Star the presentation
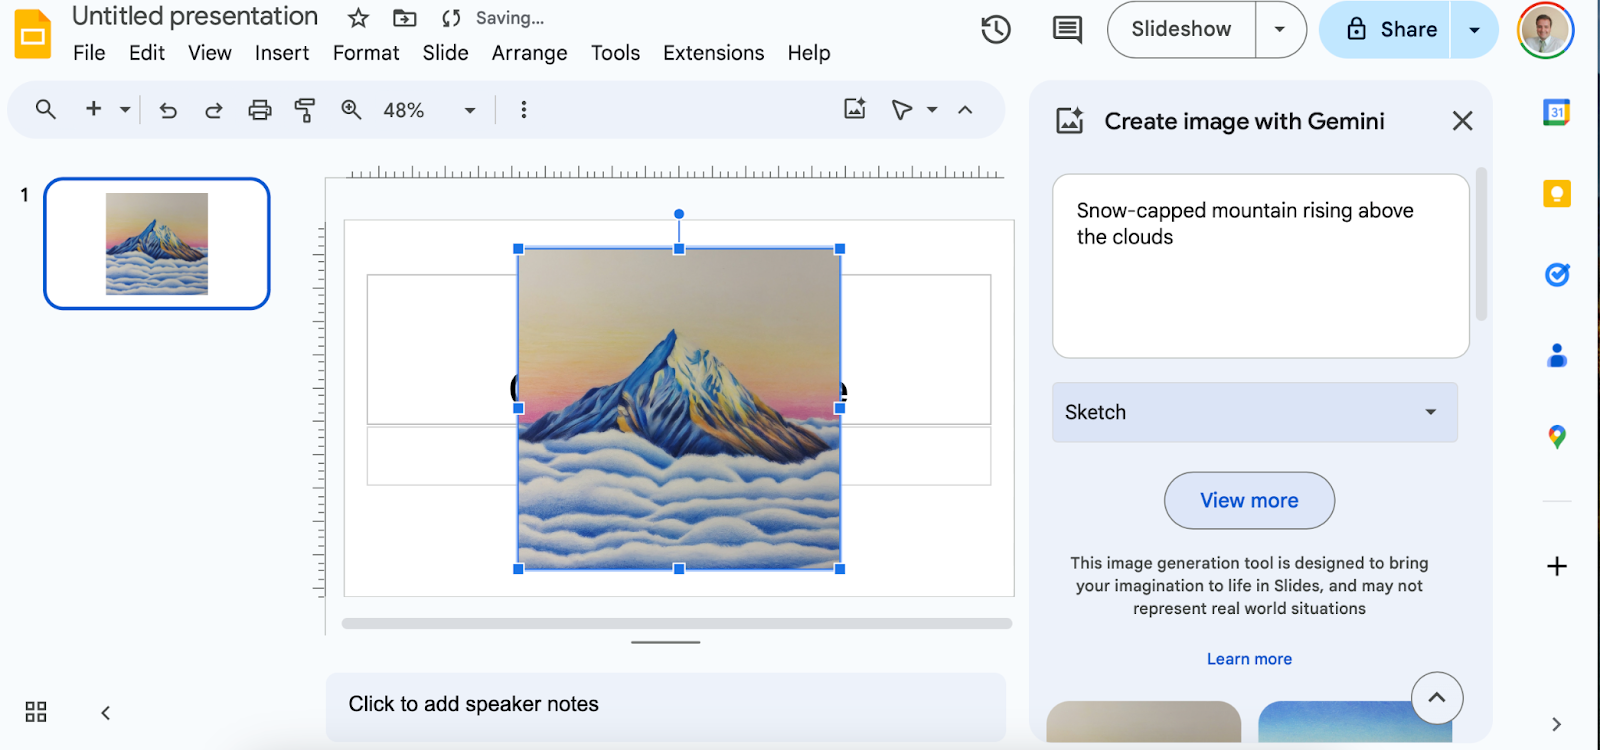 click(x=358, y=18)
